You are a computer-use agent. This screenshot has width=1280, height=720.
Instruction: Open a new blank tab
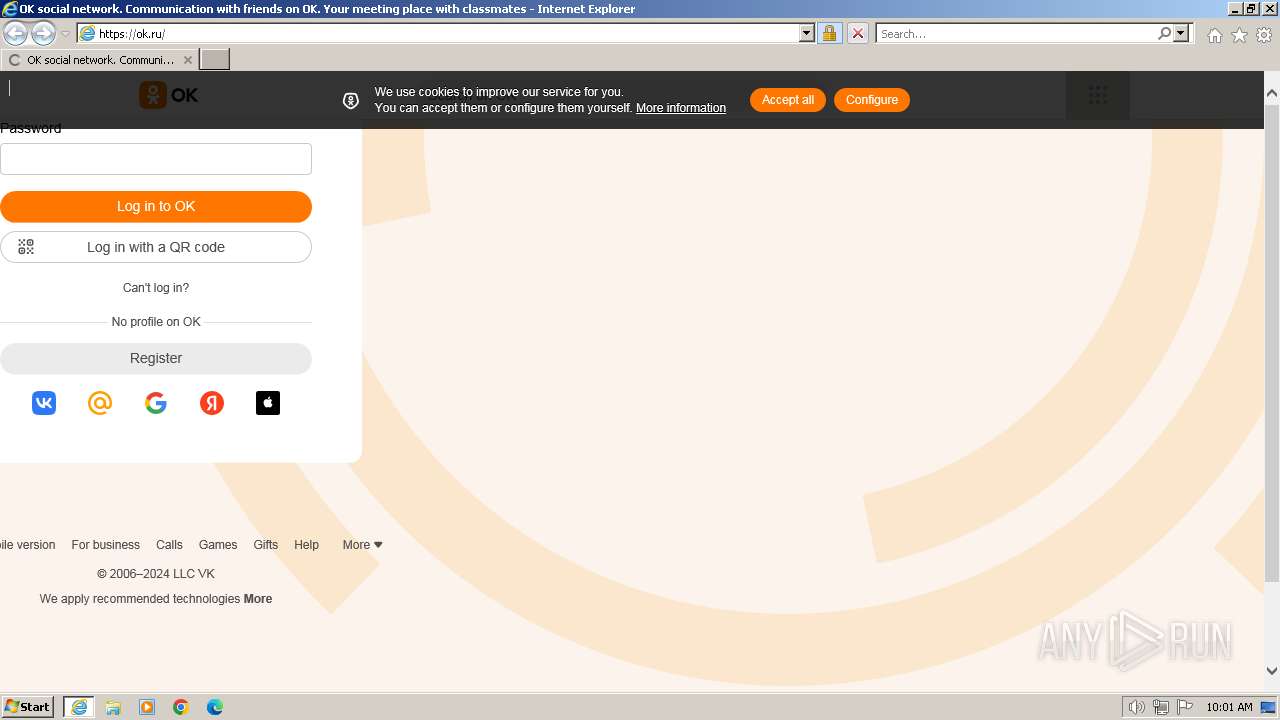(215, 60)
